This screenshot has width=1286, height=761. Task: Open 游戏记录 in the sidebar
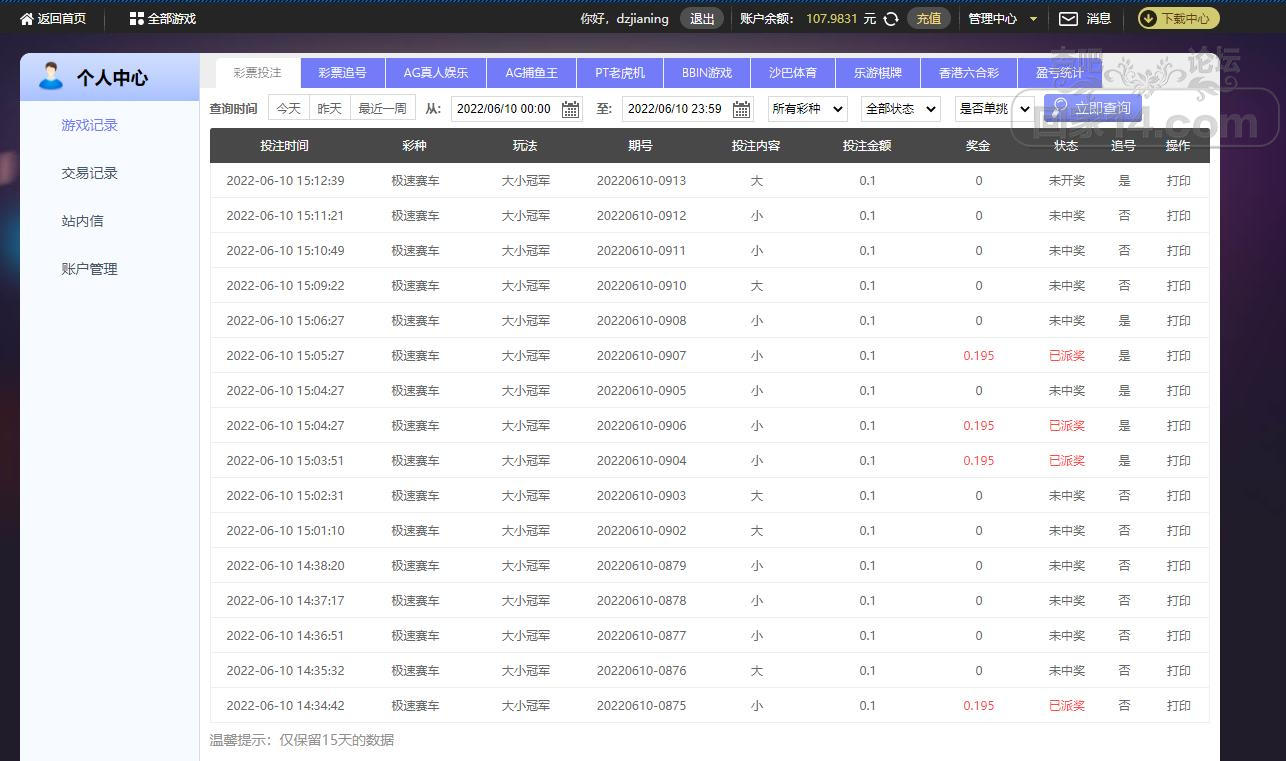[89, 125]
